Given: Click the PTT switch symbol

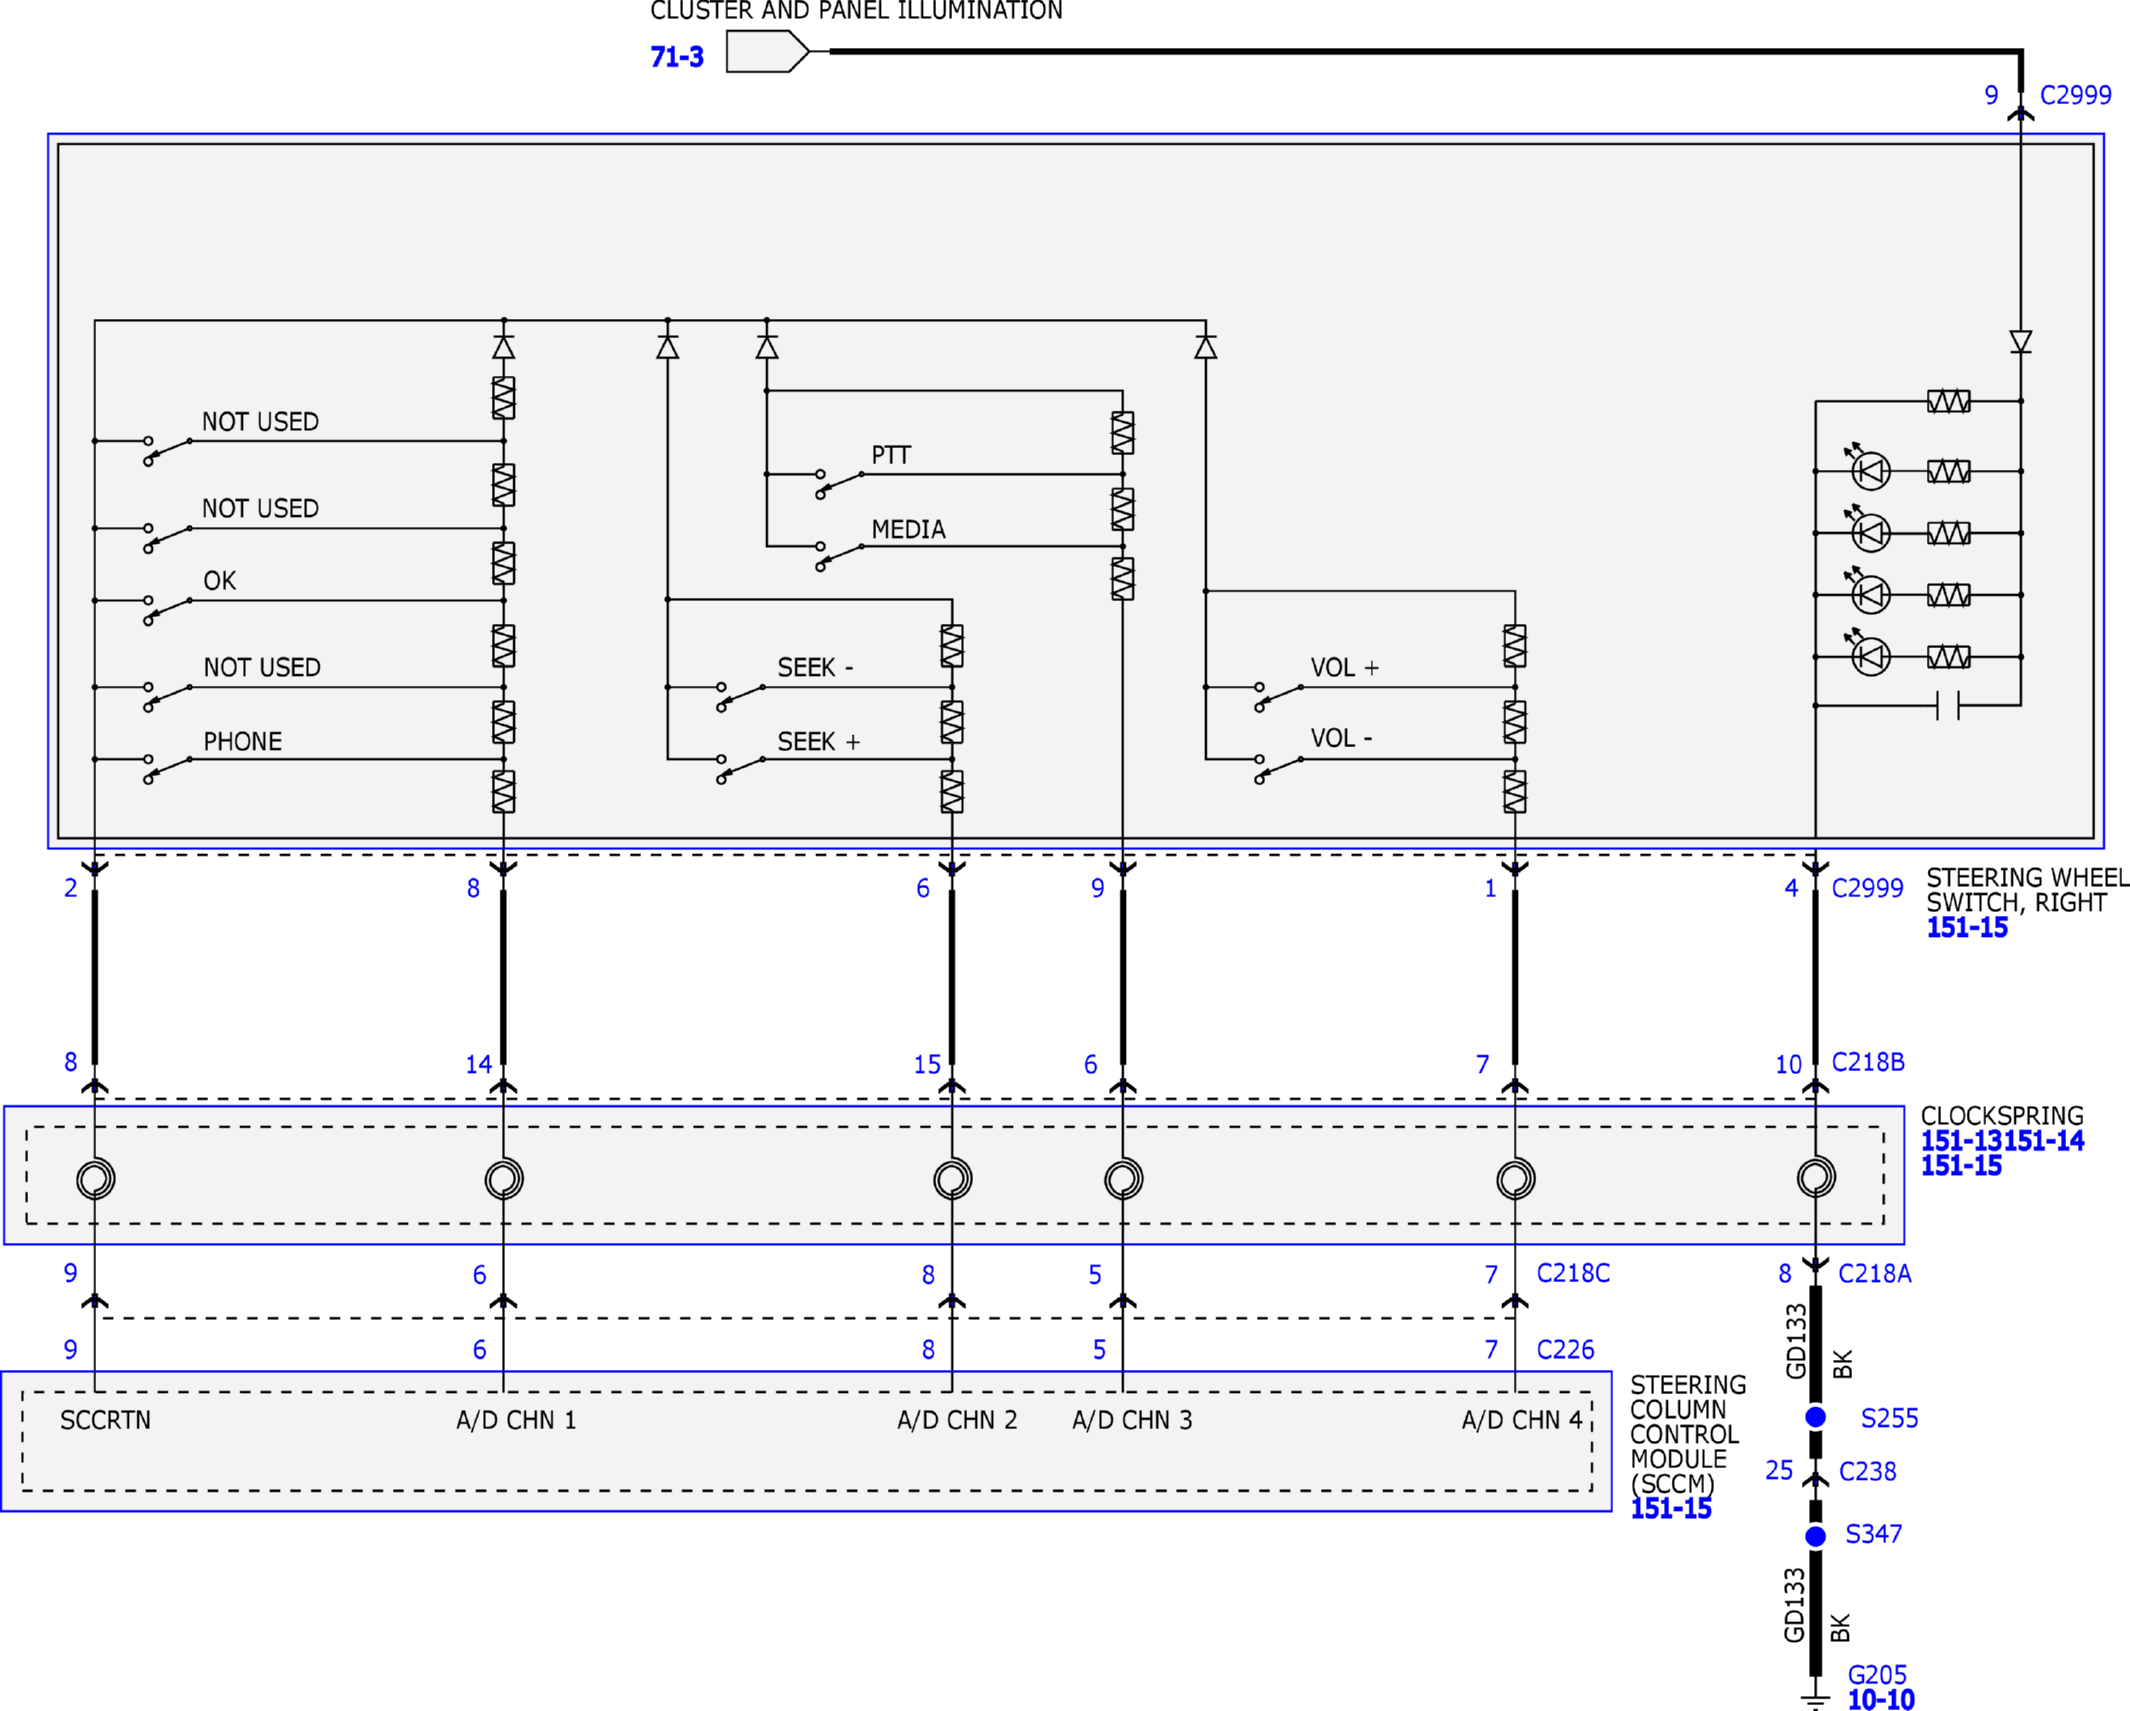Looking at the screenshot, I should point(840,483).
